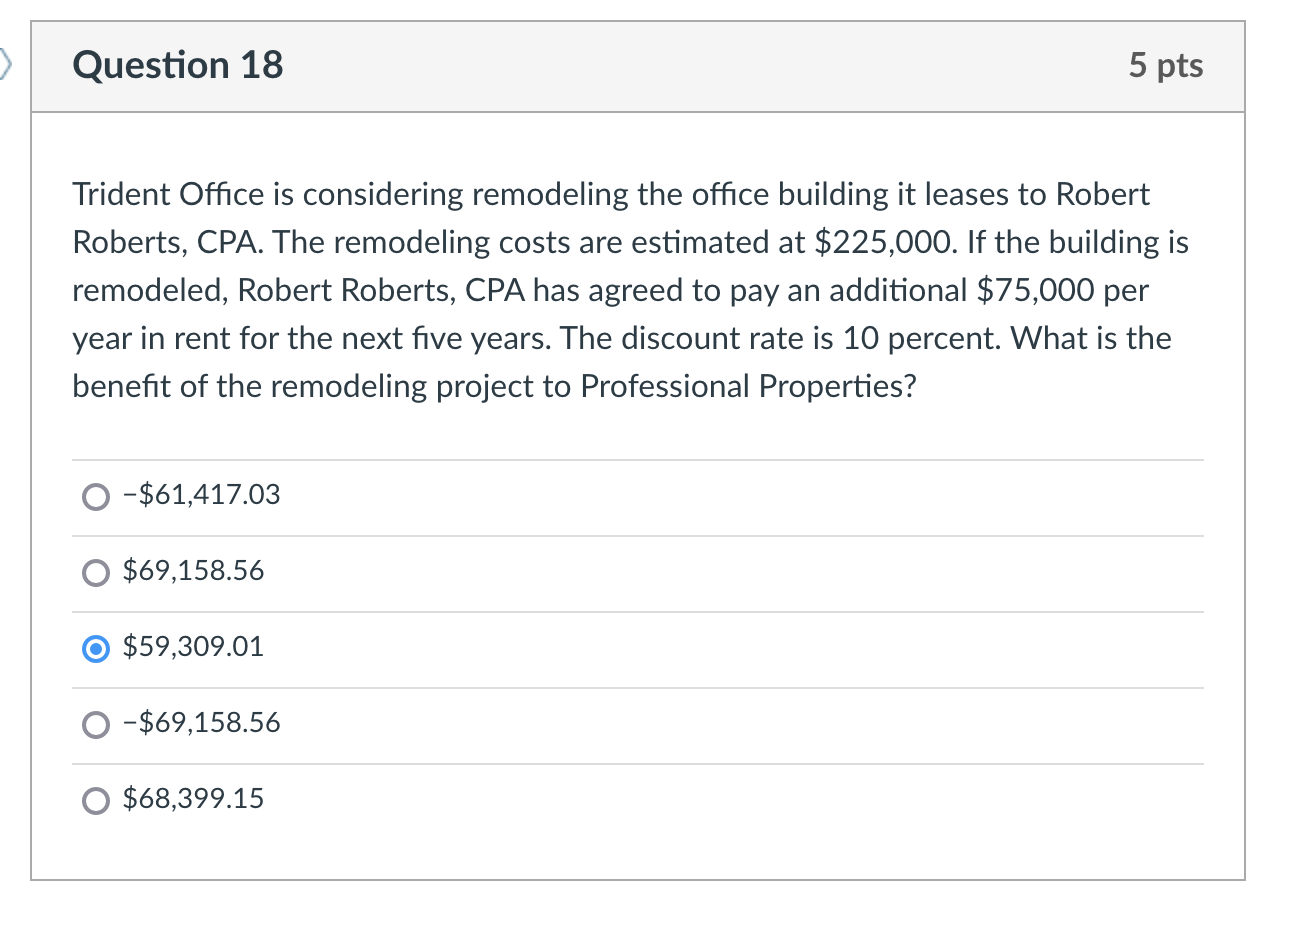The height and width of the screenshot is (940, 1292).
Task: Select the -$61,417.03 radio button
Action: tap(95, 496)
